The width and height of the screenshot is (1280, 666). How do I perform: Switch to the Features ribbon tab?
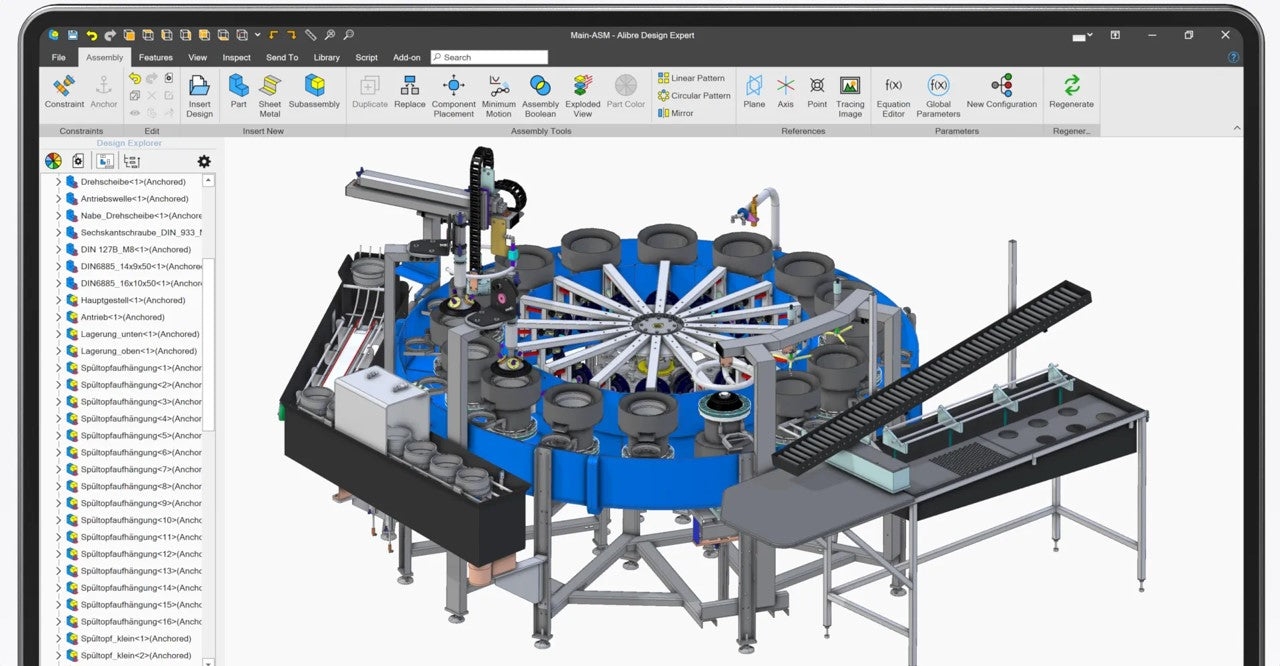156,58
